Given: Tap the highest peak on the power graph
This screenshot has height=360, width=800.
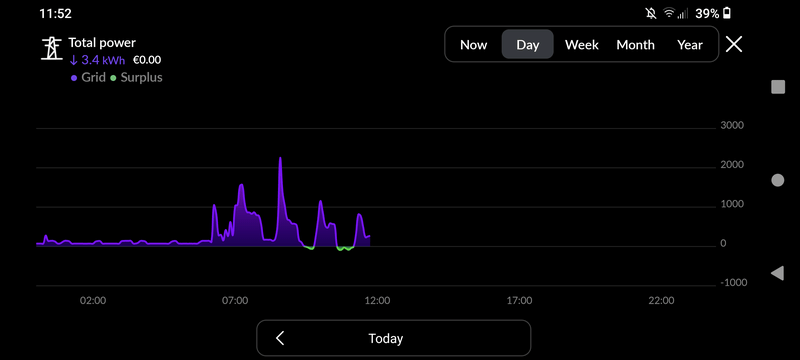Looking at the screenshot, I should coord(280,159).
